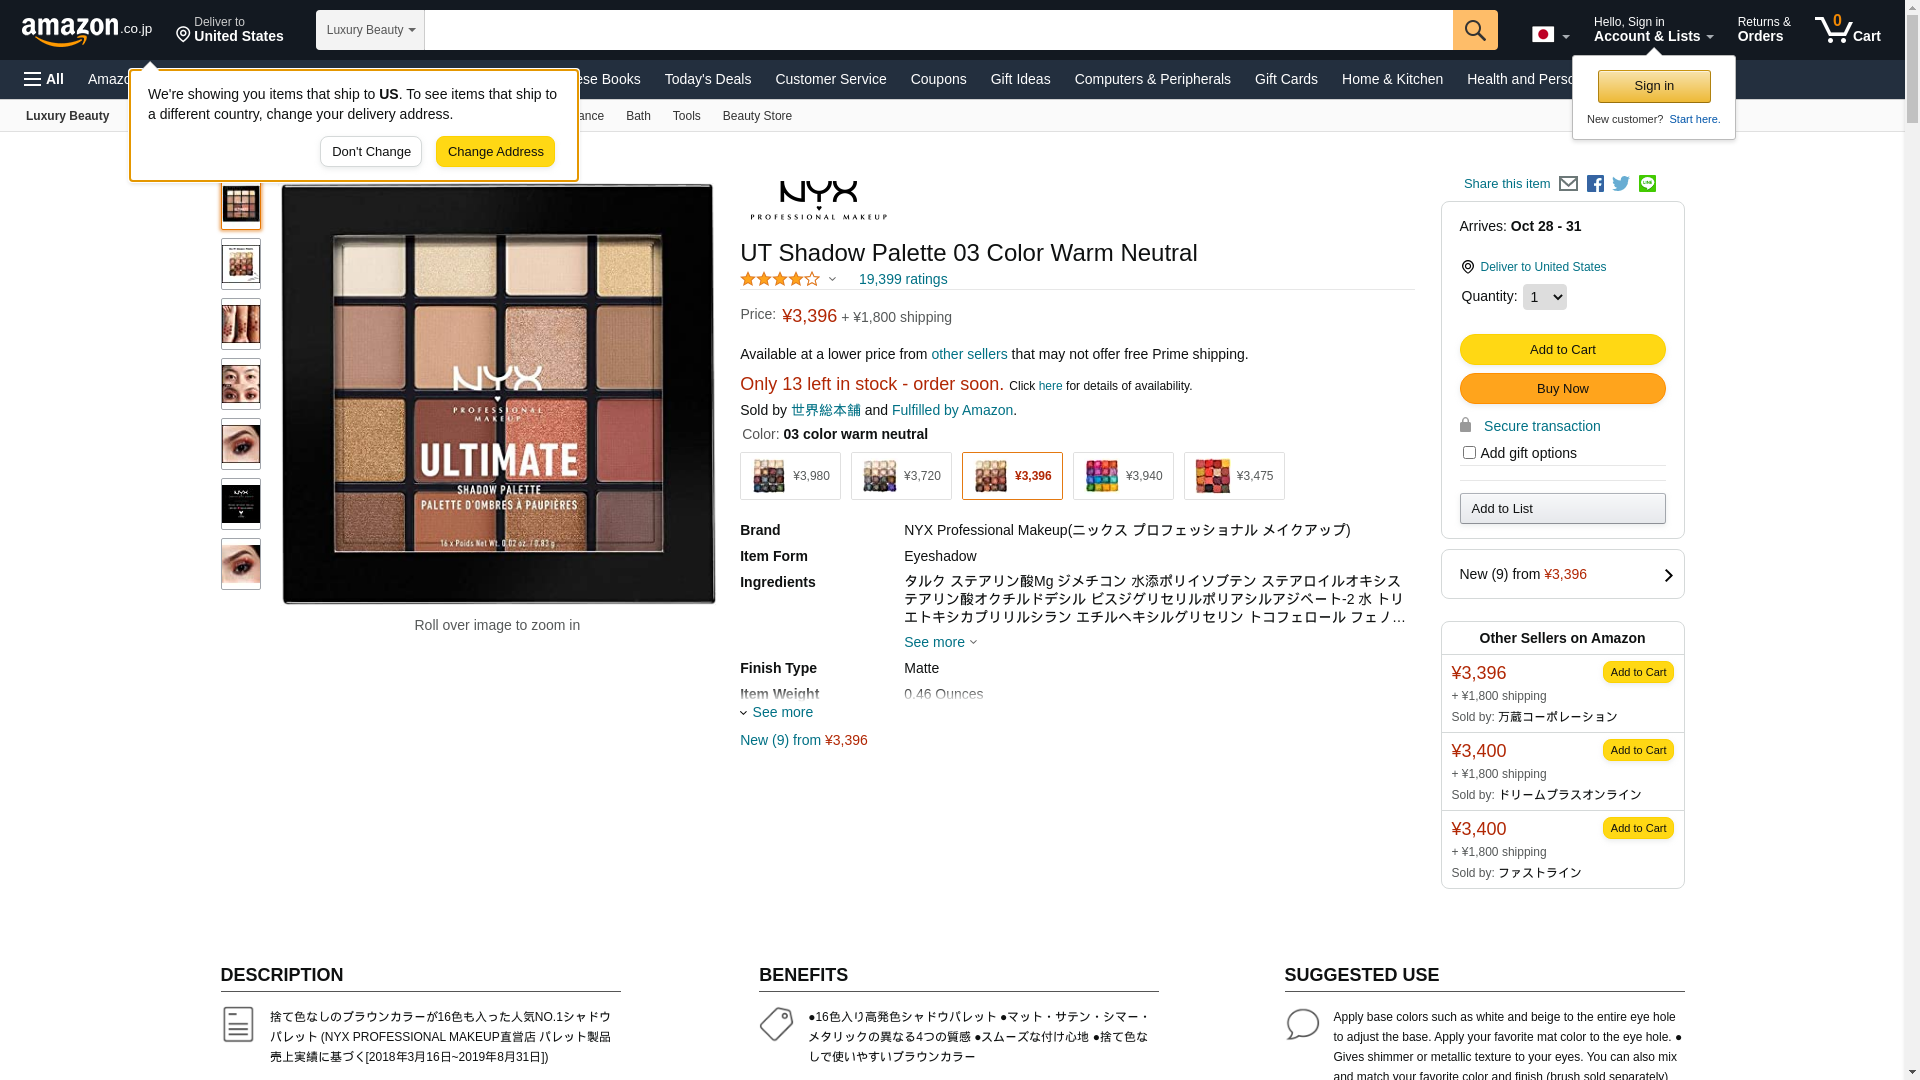The image size is (1920, 1080).
Task: Open the Quantity dropdown
Action: click(x=1544, y=297)
